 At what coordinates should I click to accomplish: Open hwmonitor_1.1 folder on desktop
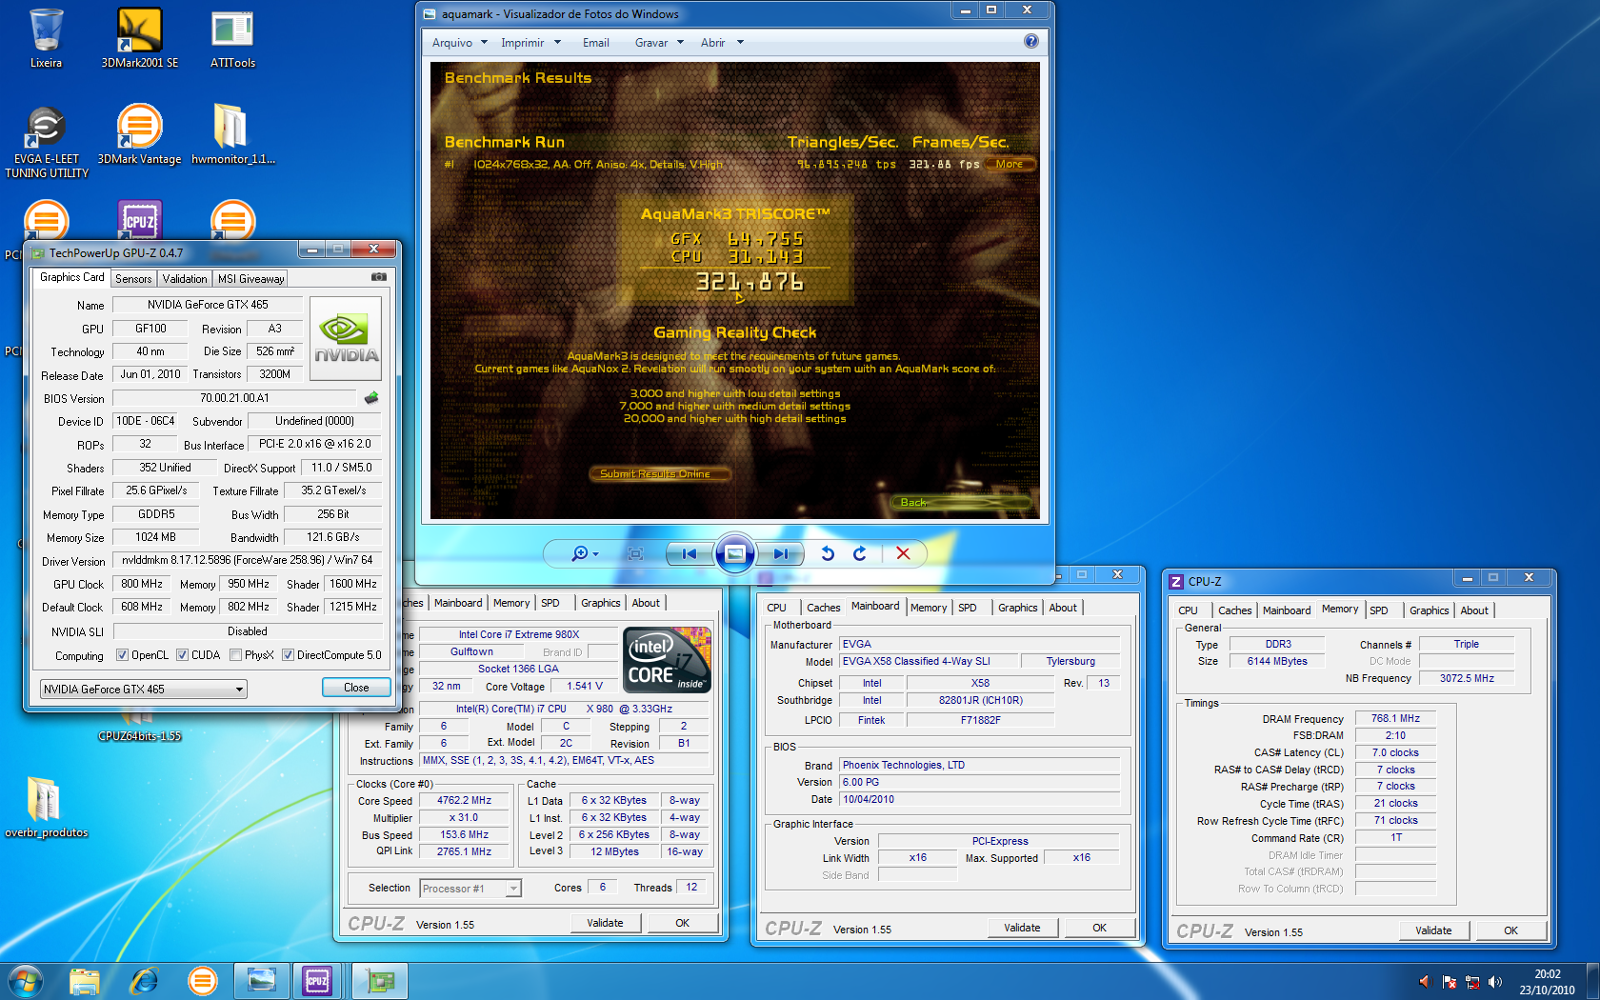point(232,135)
